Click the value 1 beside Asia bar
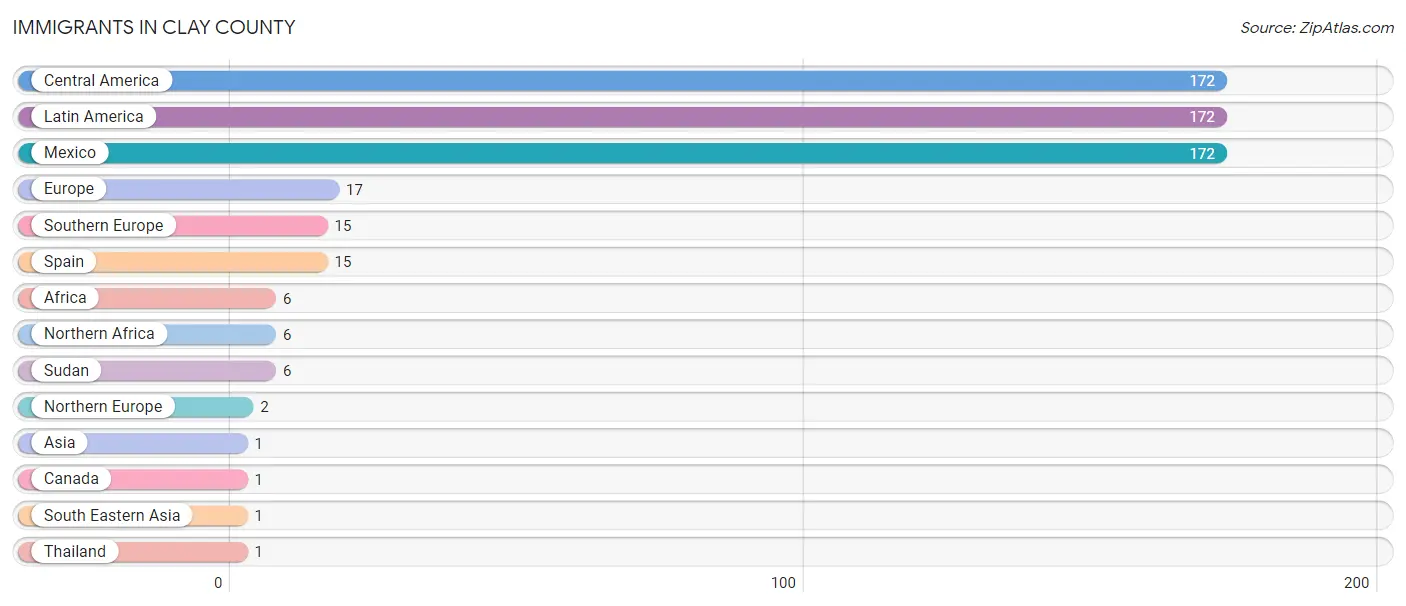 (x=258, y=444)
